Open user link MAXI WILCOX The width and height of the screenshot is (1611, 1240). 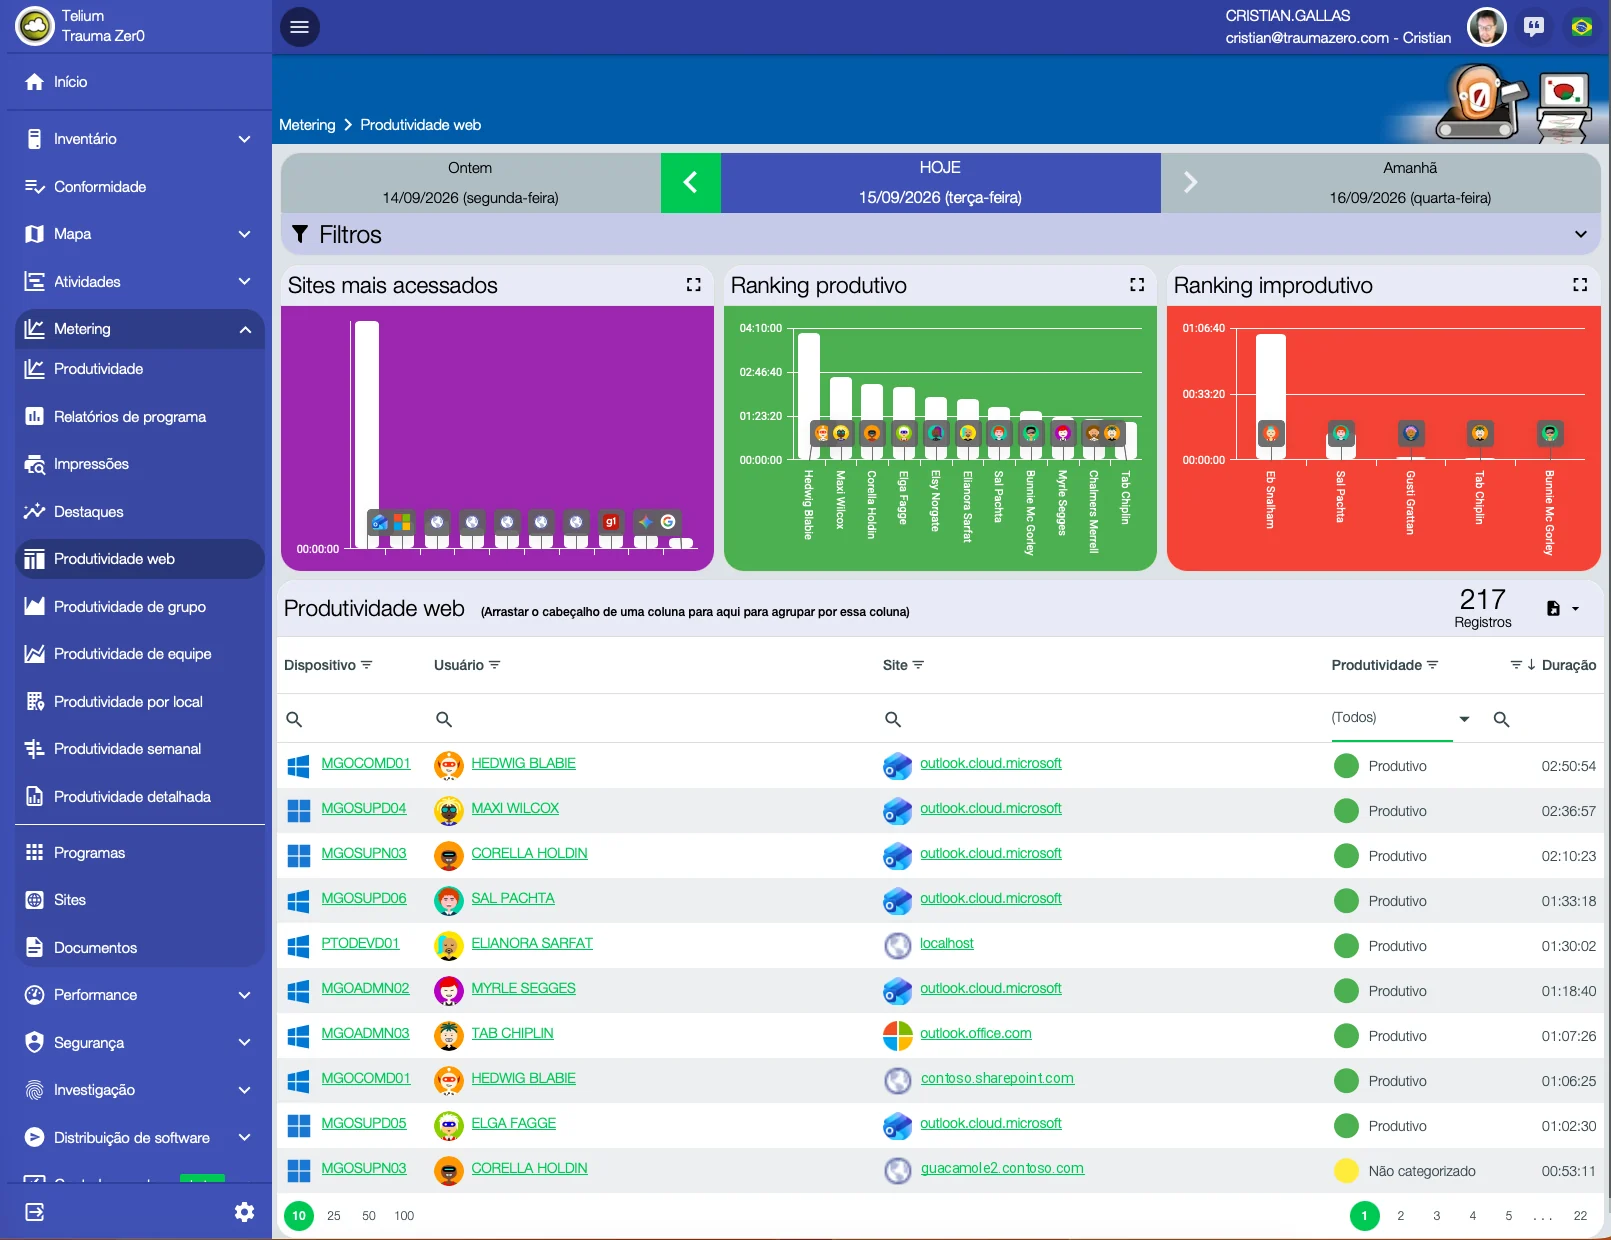[x=515, y=808]
